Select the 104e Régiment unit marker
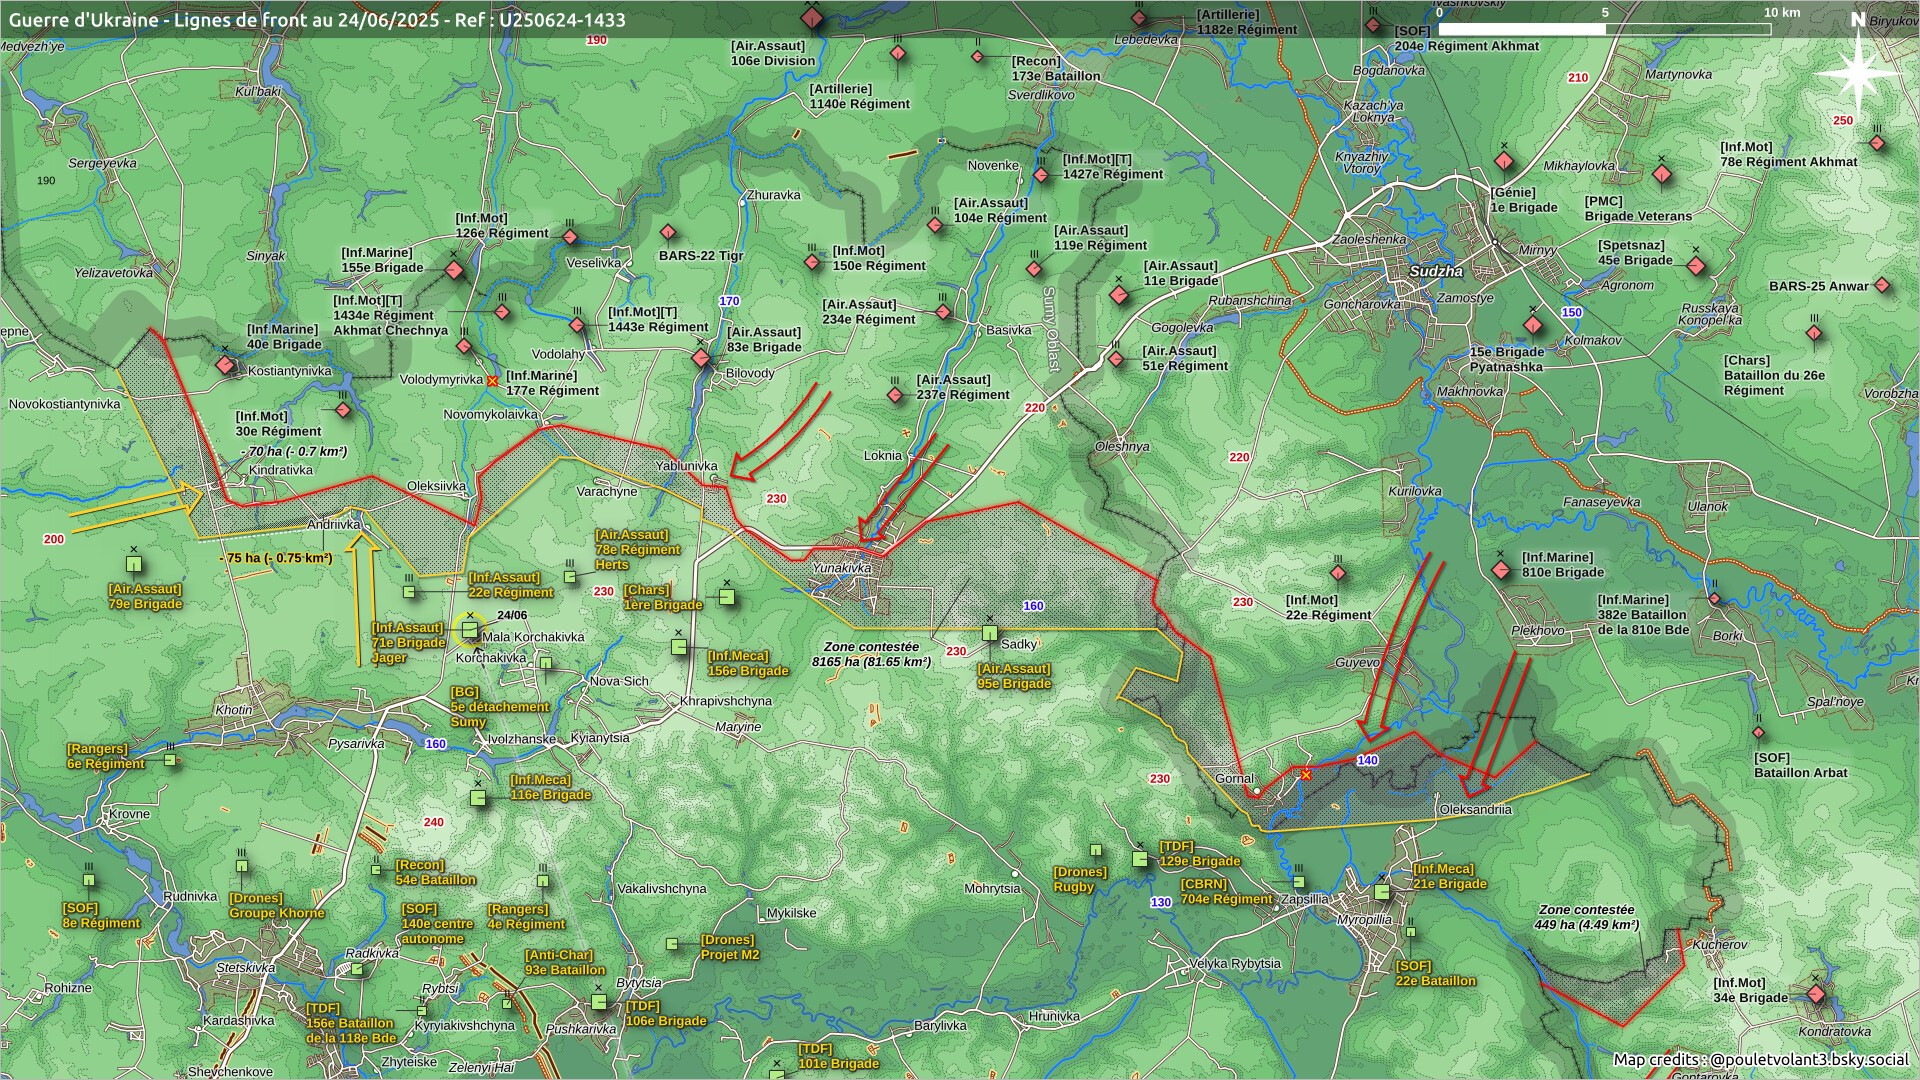This screenshot has width=1920, height=1080. 936,226
